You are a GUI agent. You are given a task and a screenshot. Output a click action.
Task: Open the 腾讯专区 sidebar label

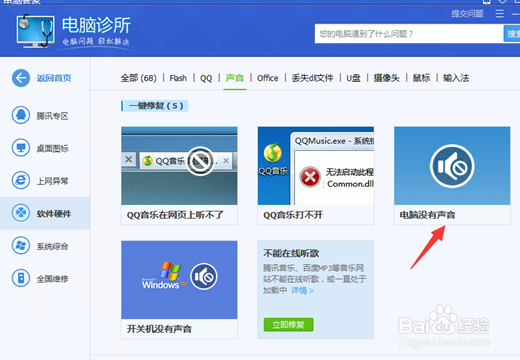coord(52,116)
